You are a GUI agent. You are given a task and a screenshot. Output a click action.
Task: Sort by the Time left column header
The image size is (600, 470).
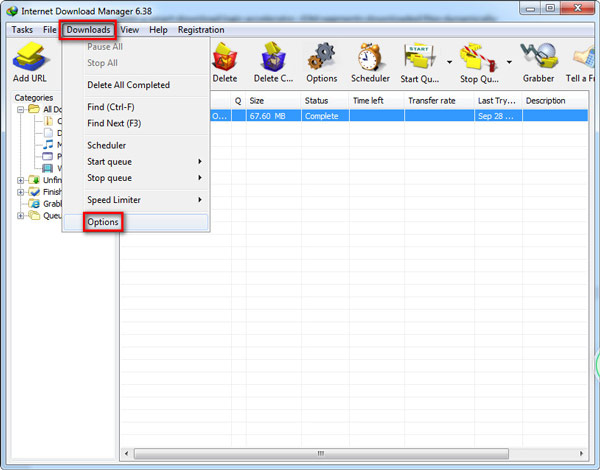coord(377,101)
